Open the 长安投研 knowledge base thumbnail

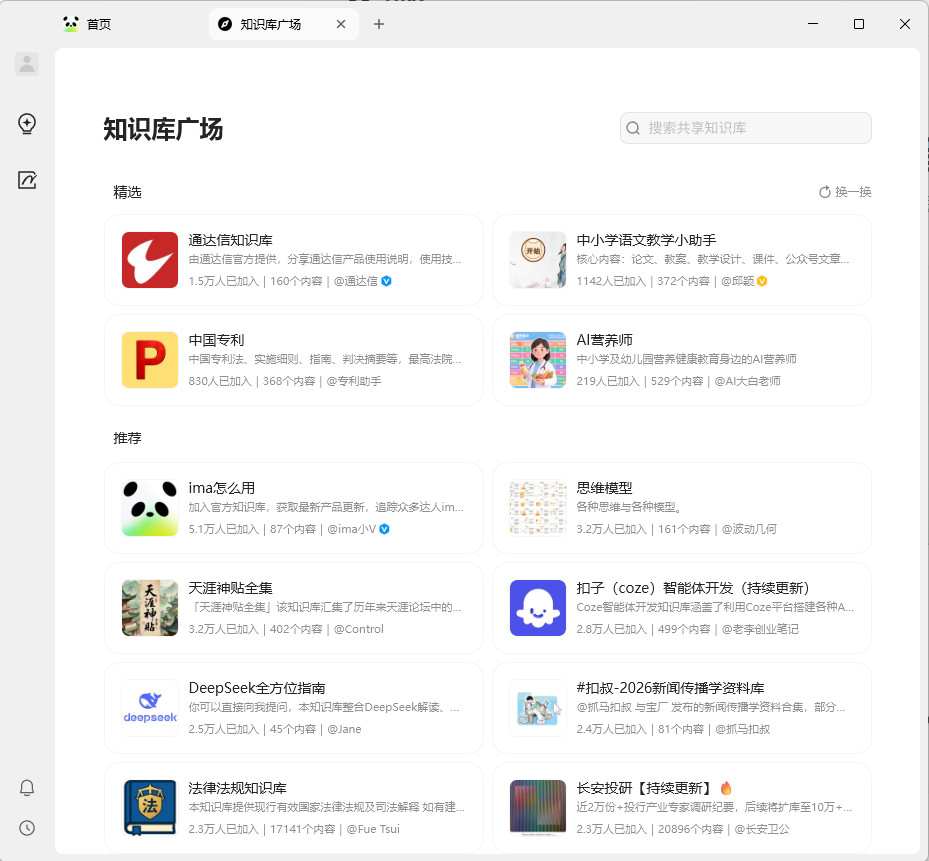(538, 808)
